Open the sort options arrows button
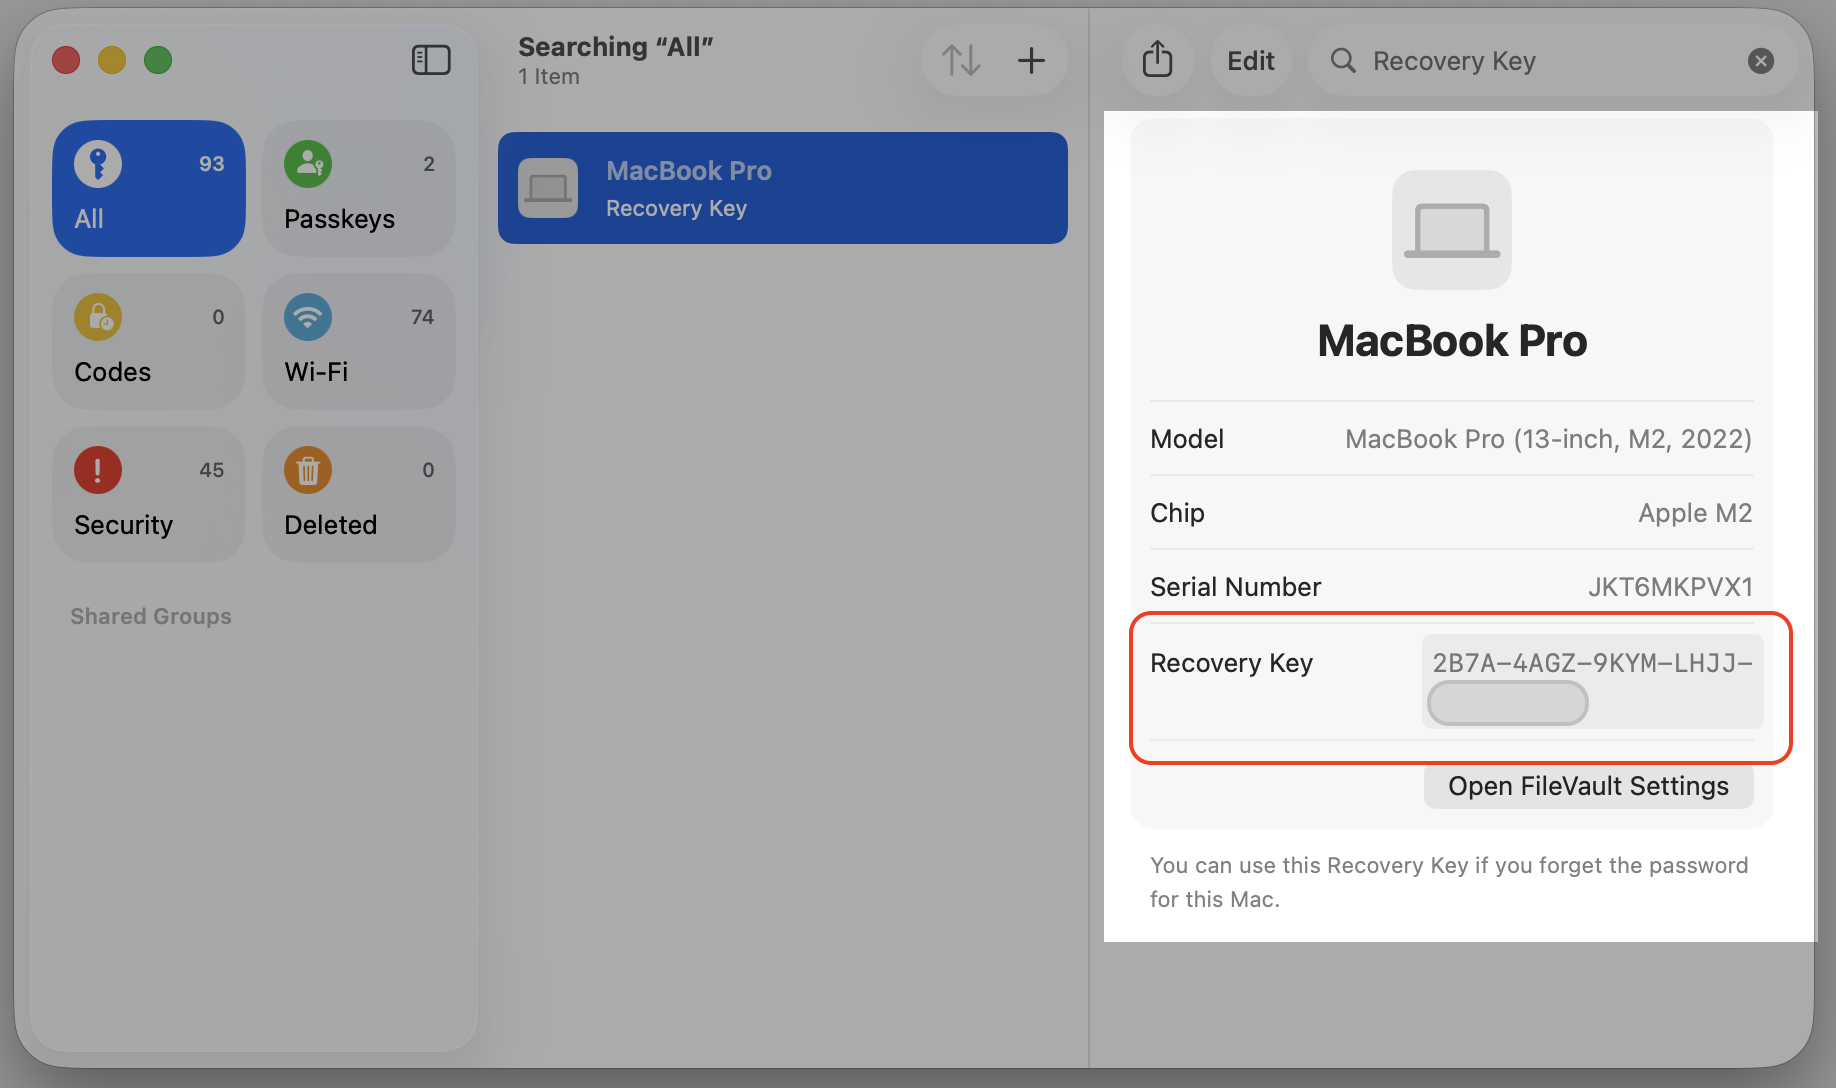1836x1088 pixels. click(x=961, y=60)
